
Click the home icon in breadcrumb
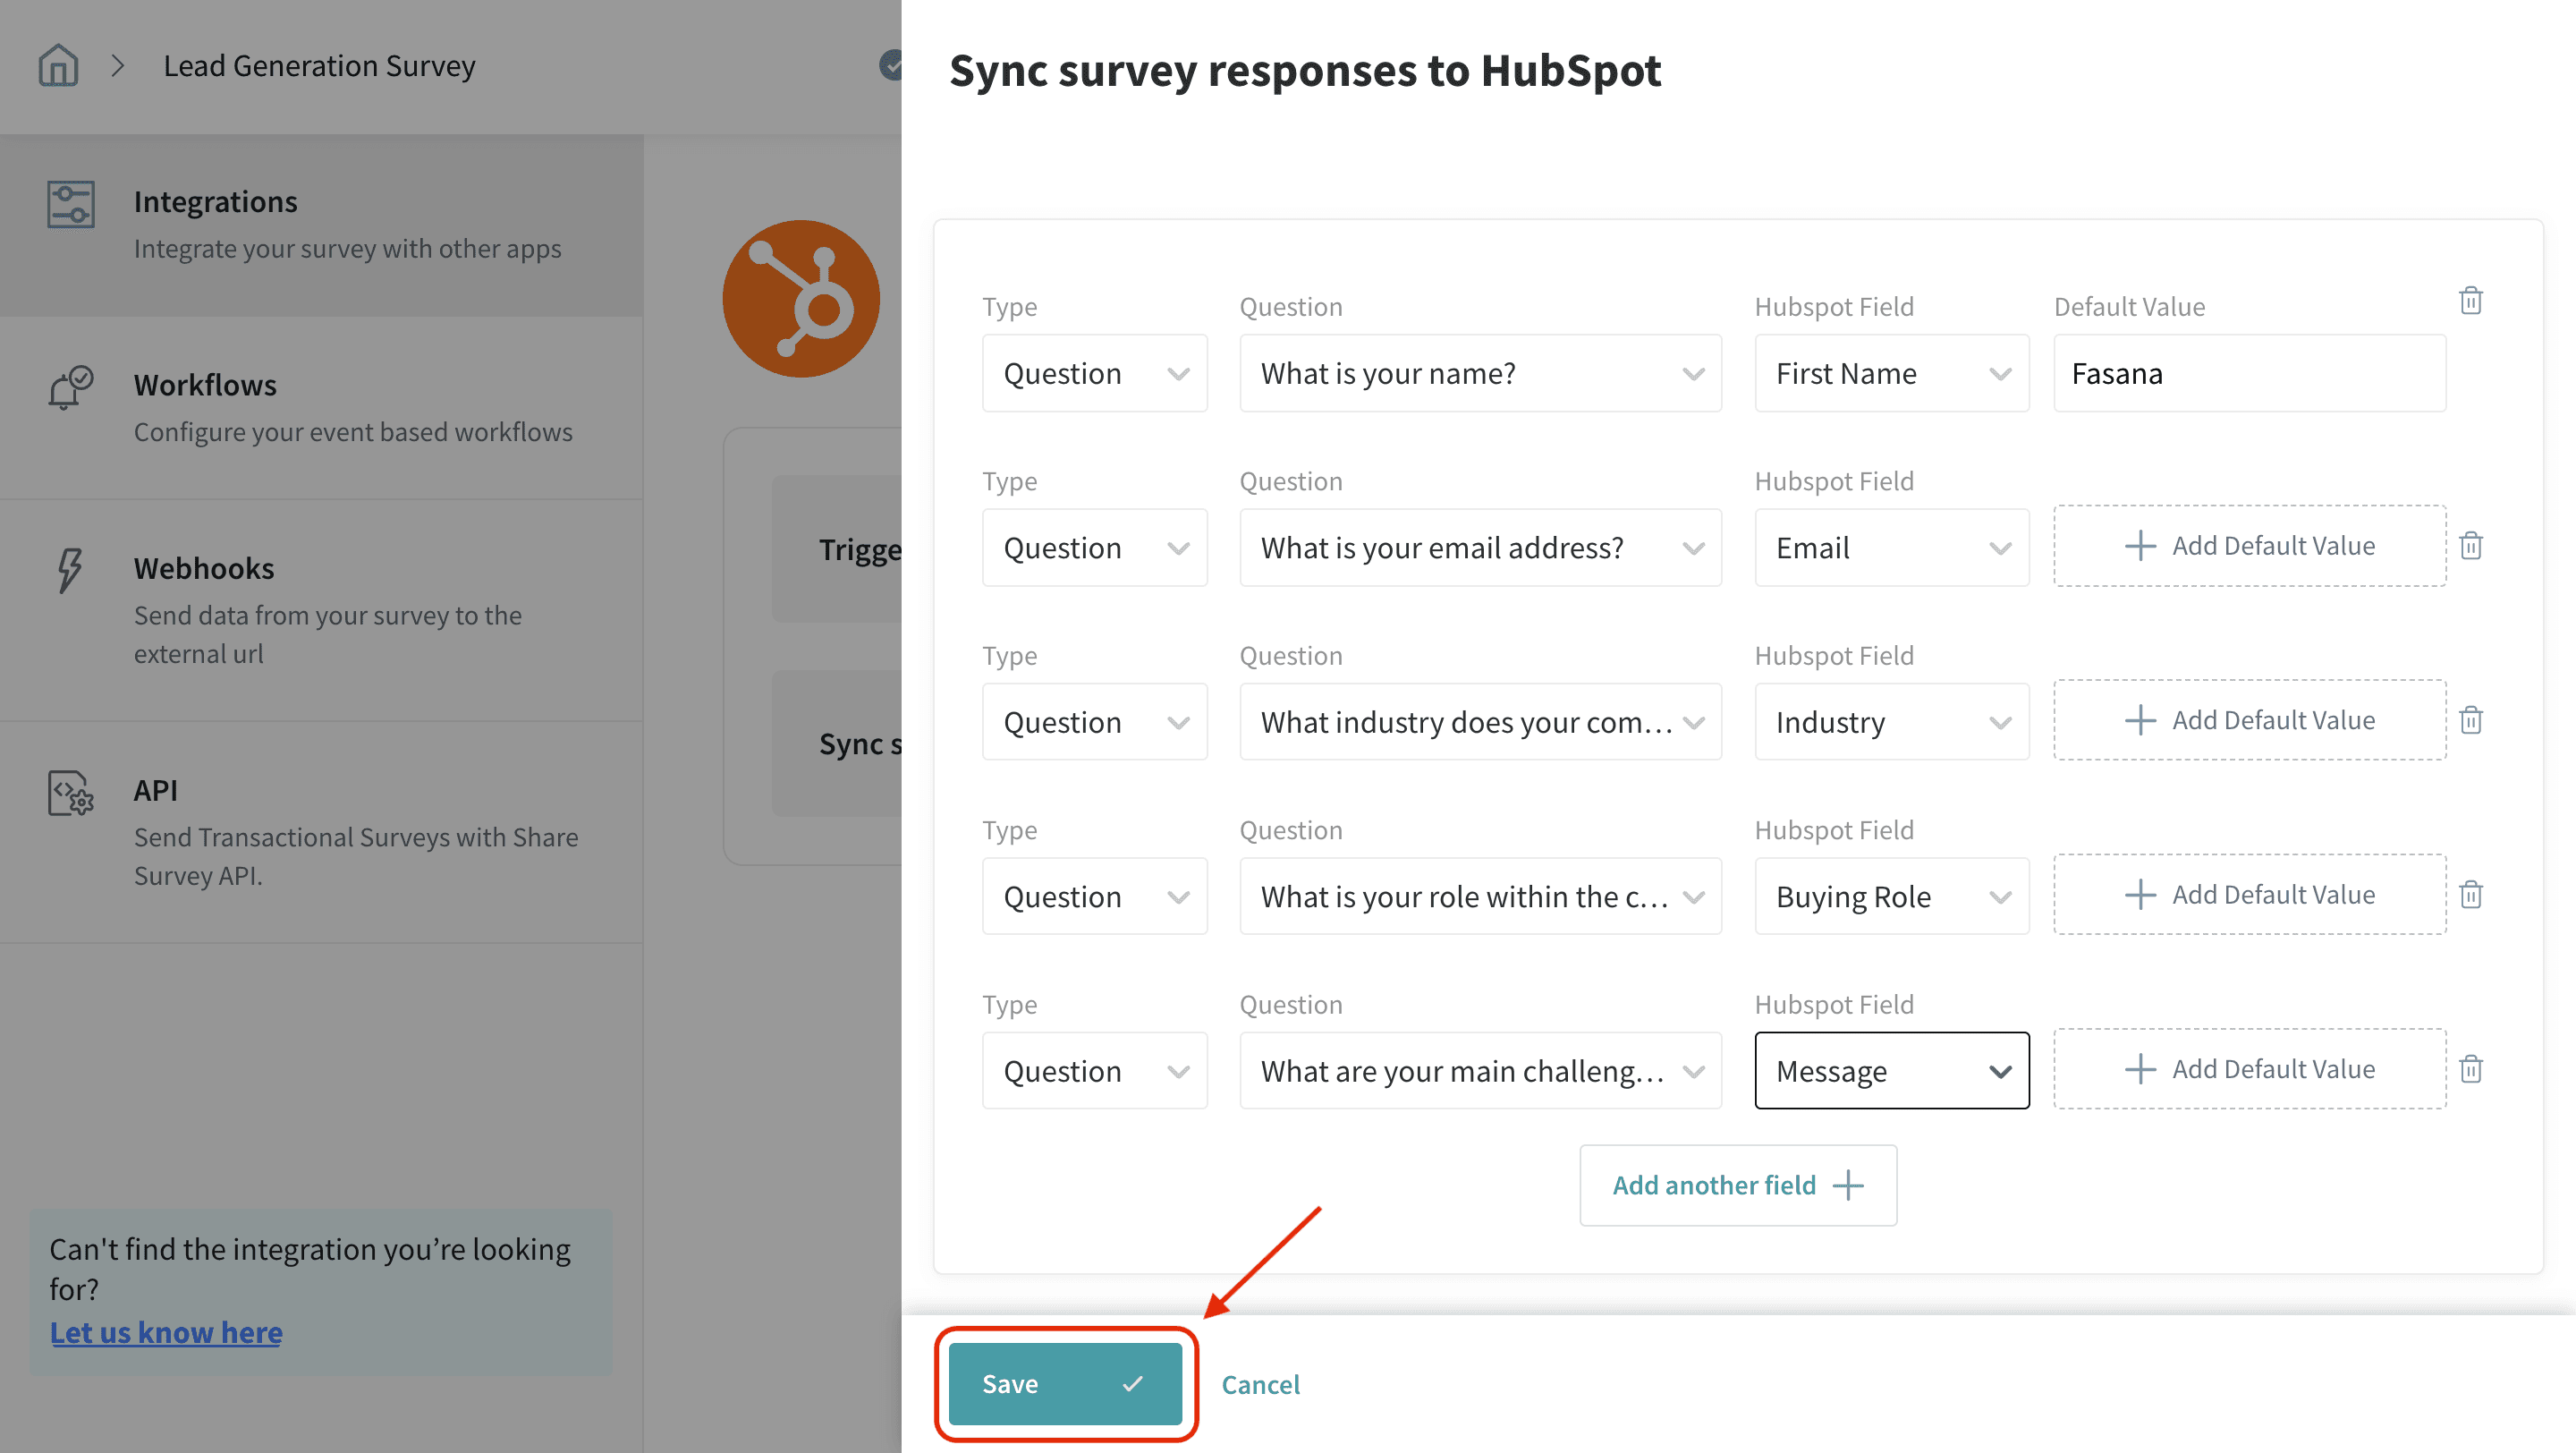58,66
